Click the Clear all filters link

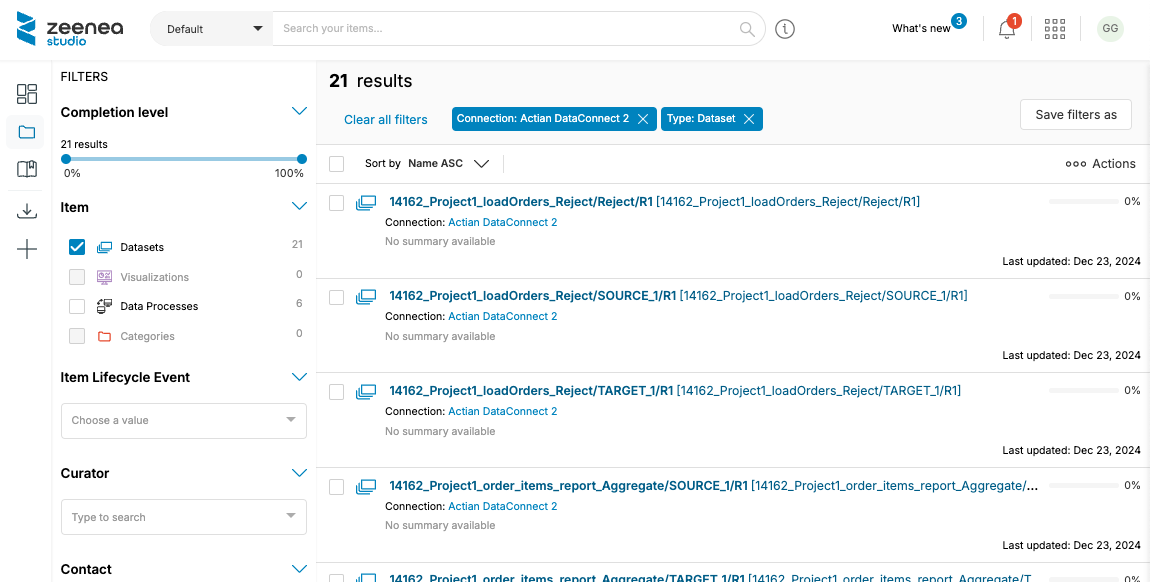(x=385, y=120)
